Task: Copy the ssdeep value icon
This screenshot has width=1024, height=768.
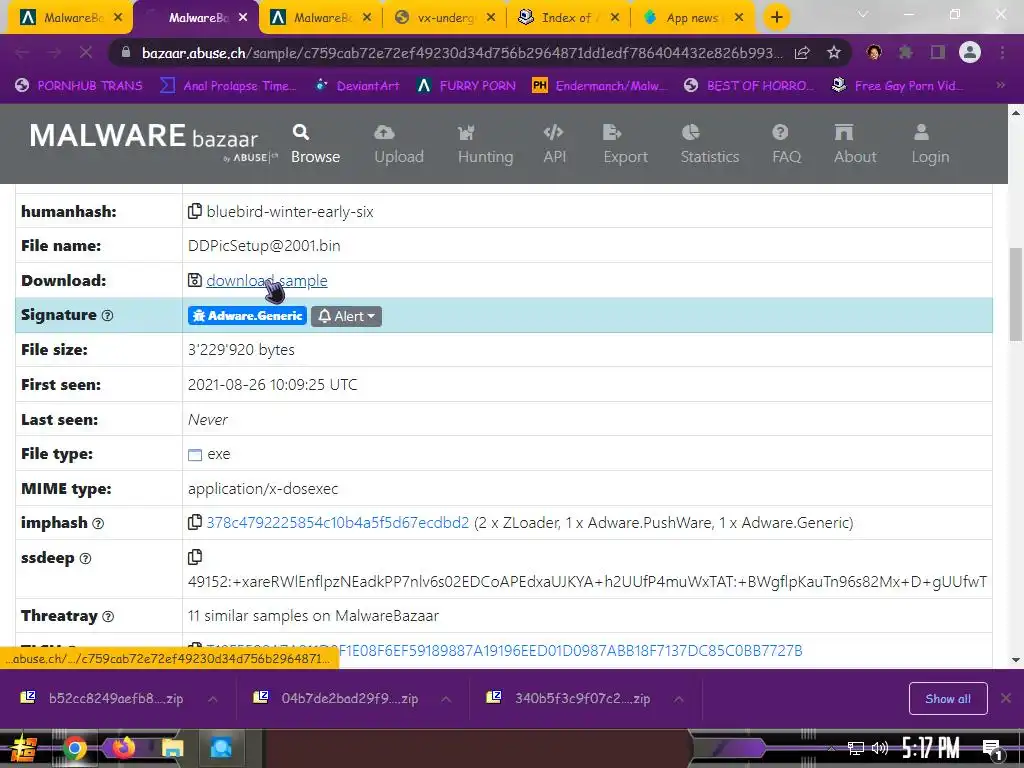Action: coord(195,557)
